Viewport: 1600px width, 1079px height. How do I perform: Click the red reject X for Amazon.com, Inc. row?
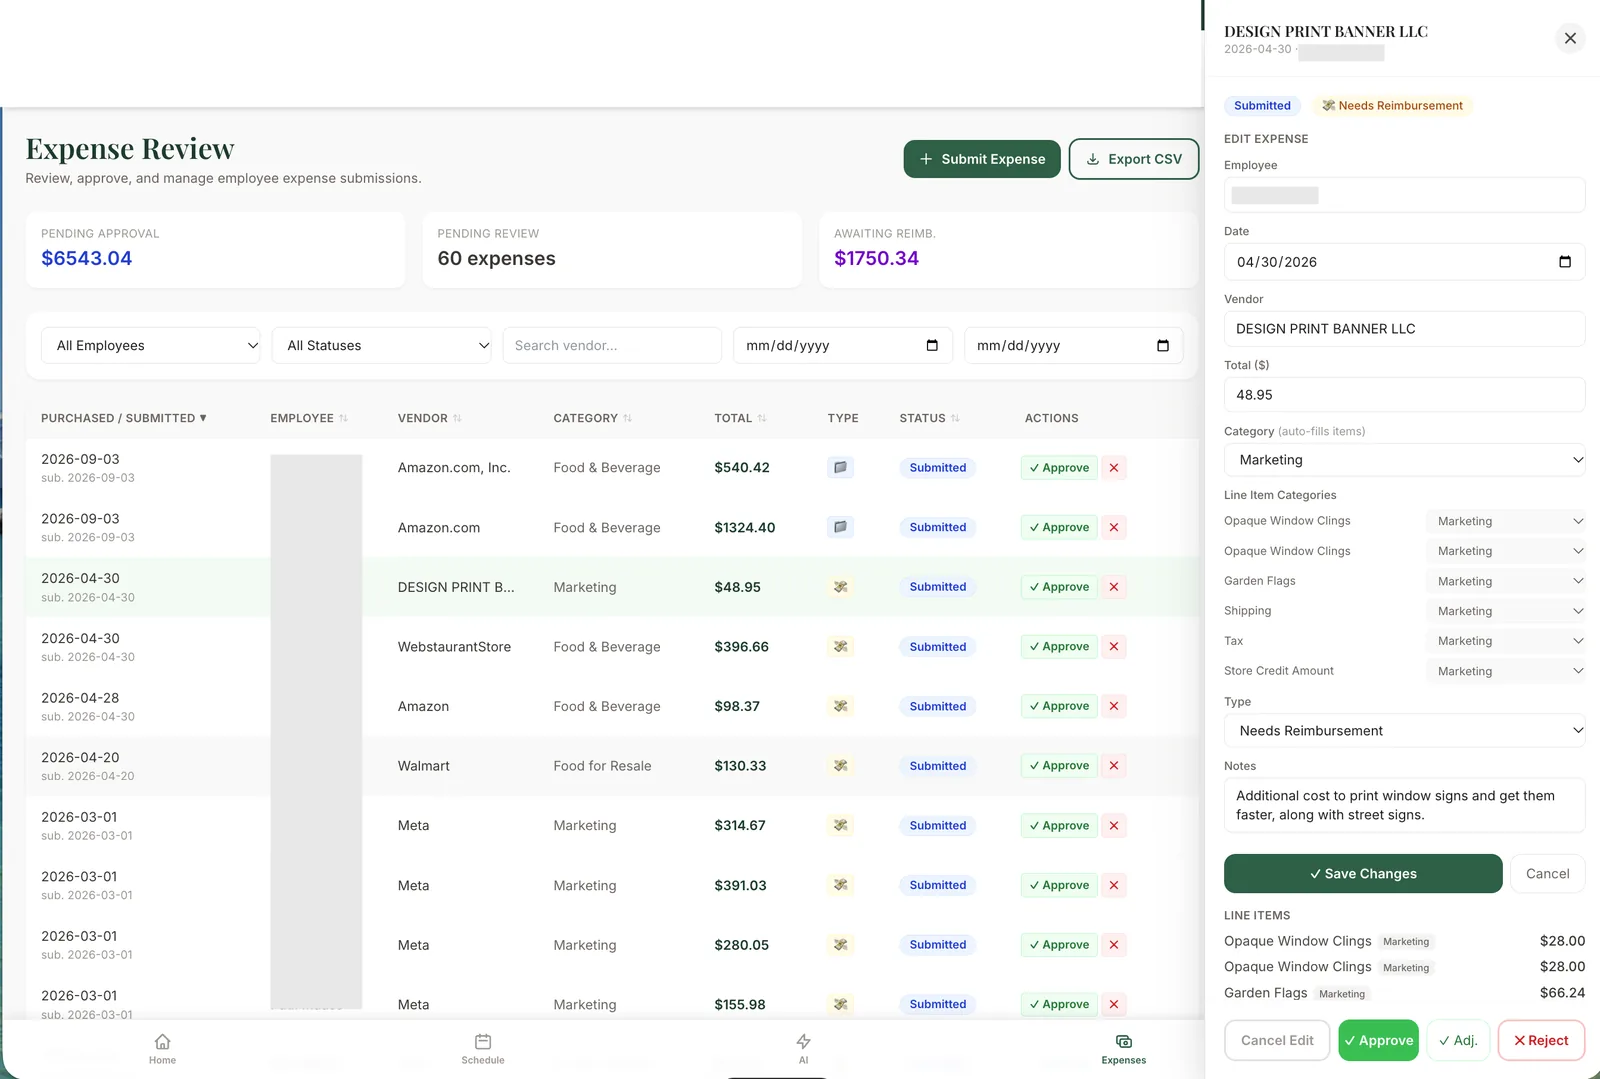(x=1114, y=468)
